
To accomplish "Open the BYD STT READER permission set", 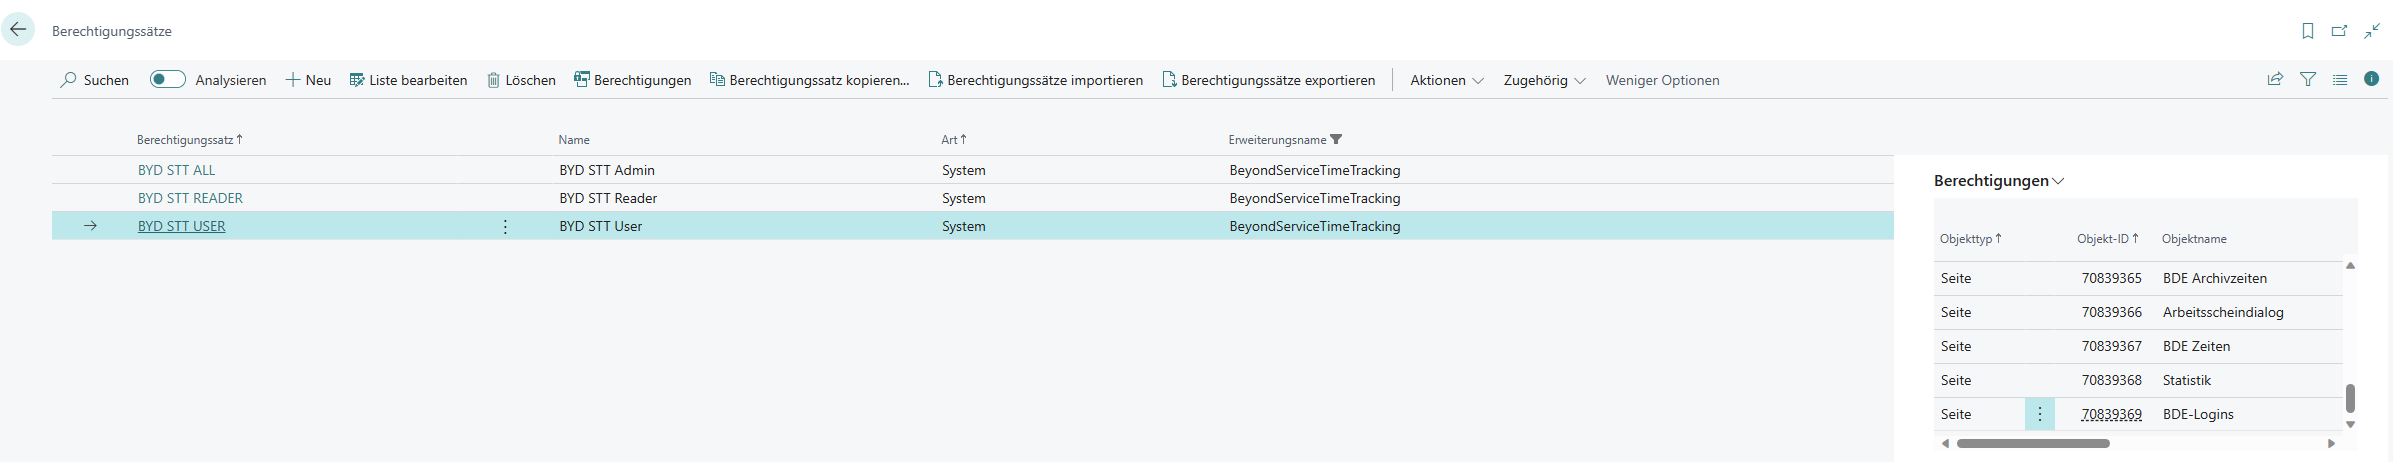I will (x=190, y=198).
